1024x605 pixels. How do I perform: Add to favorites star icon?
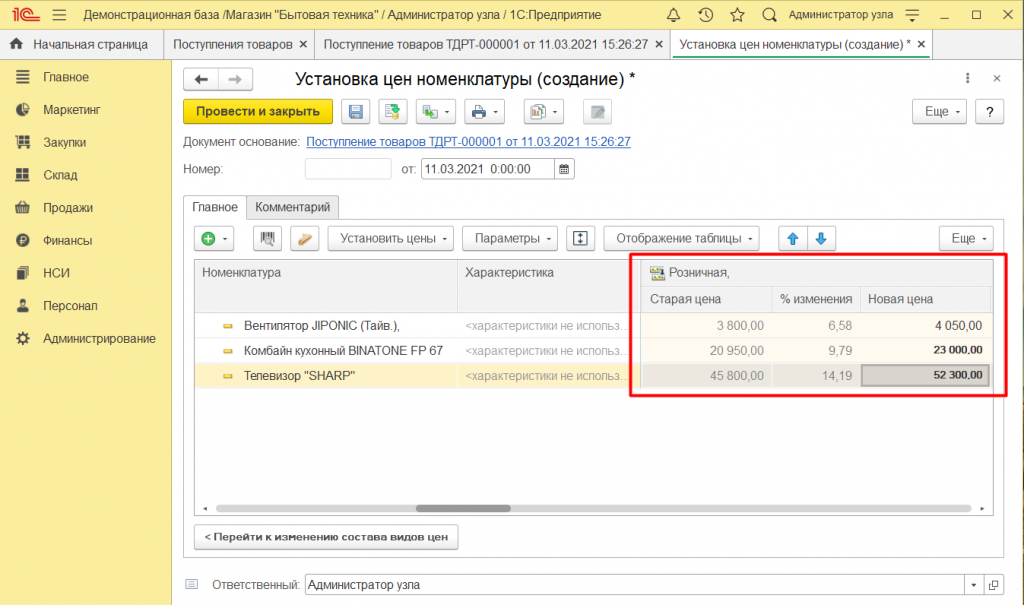point(737,15)
